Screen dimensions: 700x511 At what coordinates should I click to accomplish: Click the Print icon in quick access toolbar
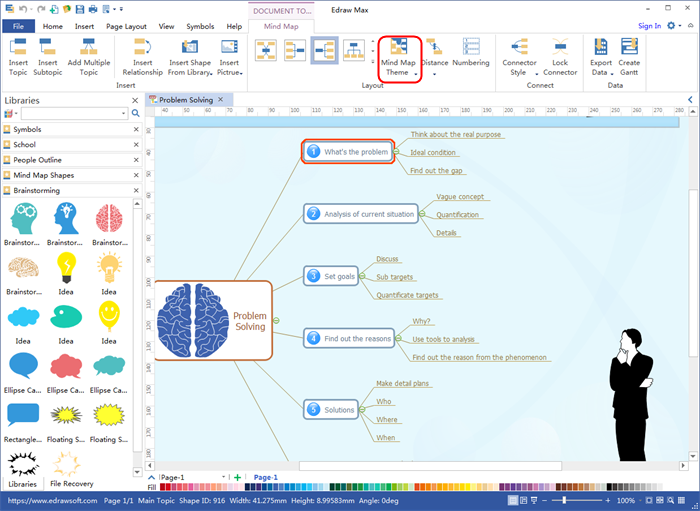[x=93, y=9]
